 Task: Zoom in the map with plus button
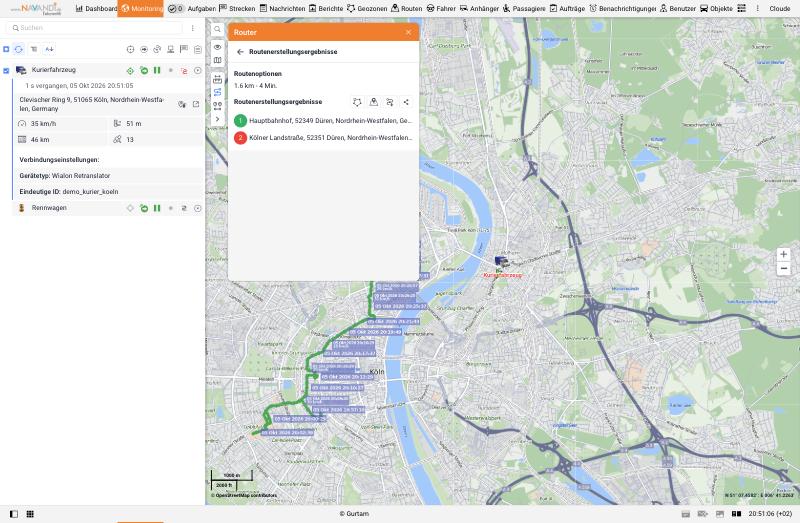784,254
